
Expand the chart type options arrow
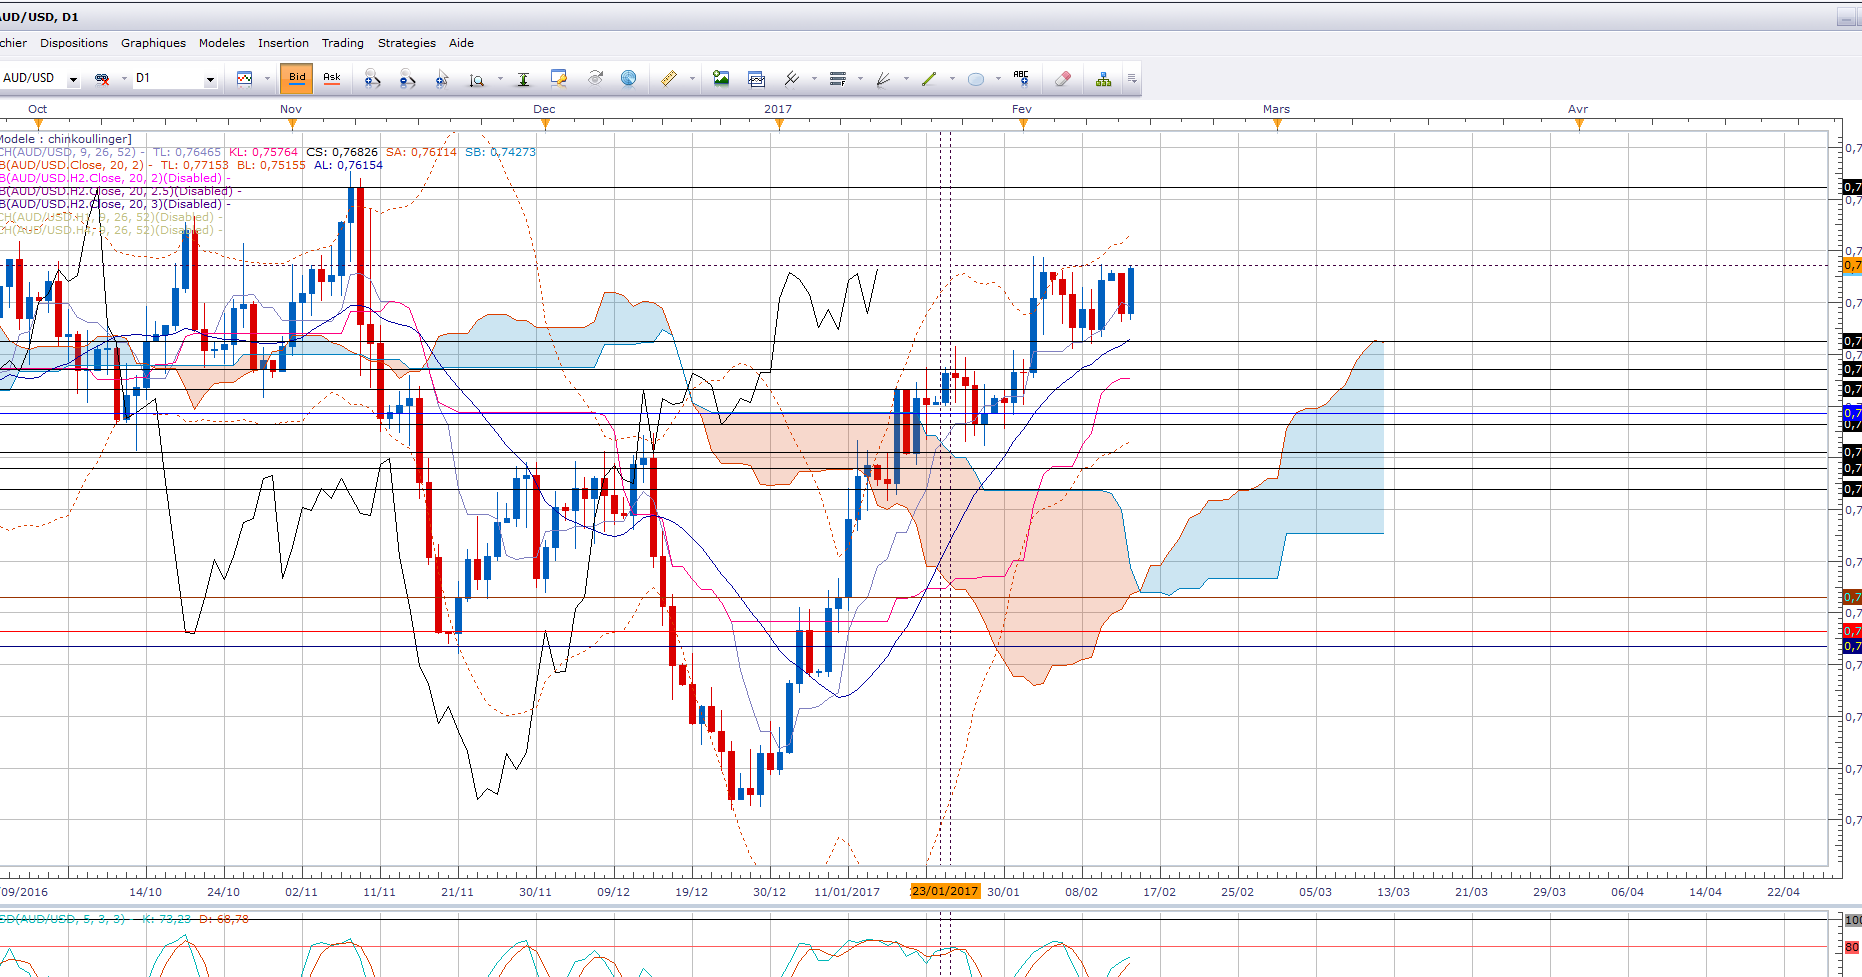pos(267,78)
